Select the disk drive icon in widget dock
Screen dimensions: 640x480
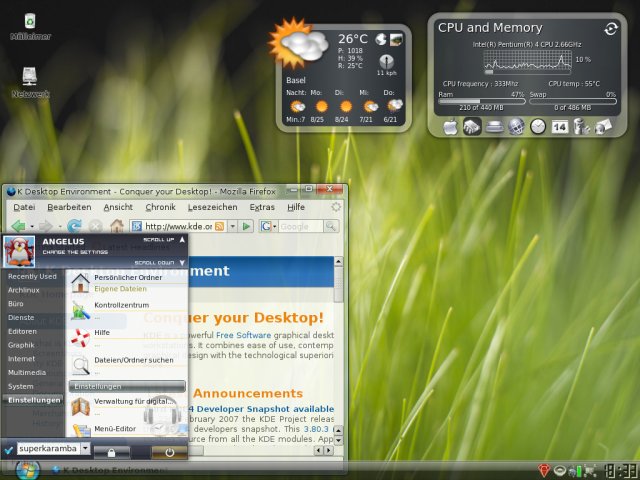(494, 127)
